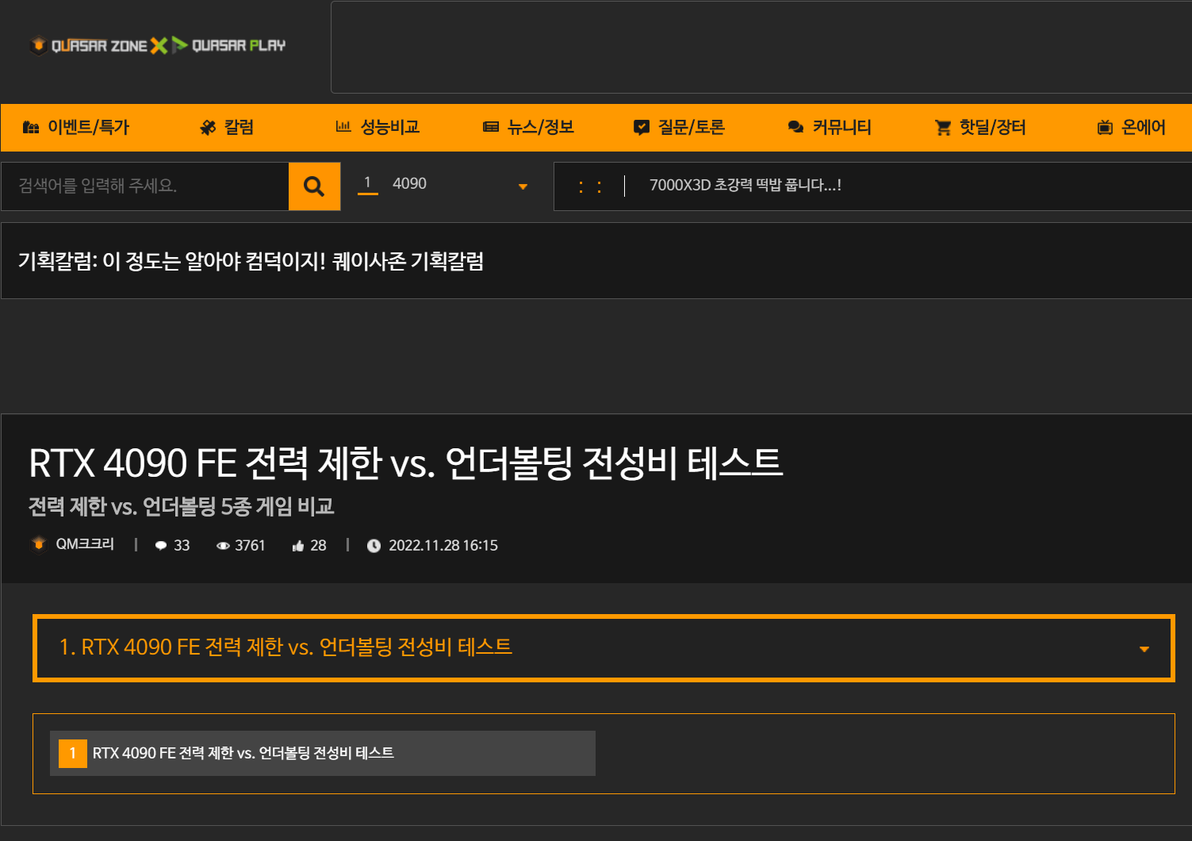
Task: Click the clock icon by the date
Action: tap(373, 546)
